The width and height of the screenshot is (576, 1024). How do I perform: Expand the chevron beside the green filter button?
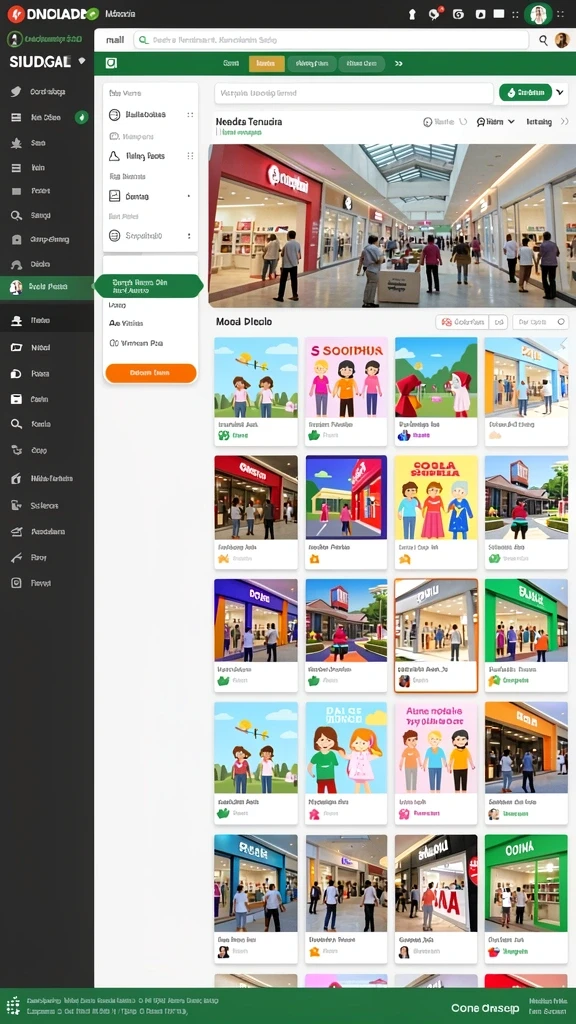(x=560, y=93)
